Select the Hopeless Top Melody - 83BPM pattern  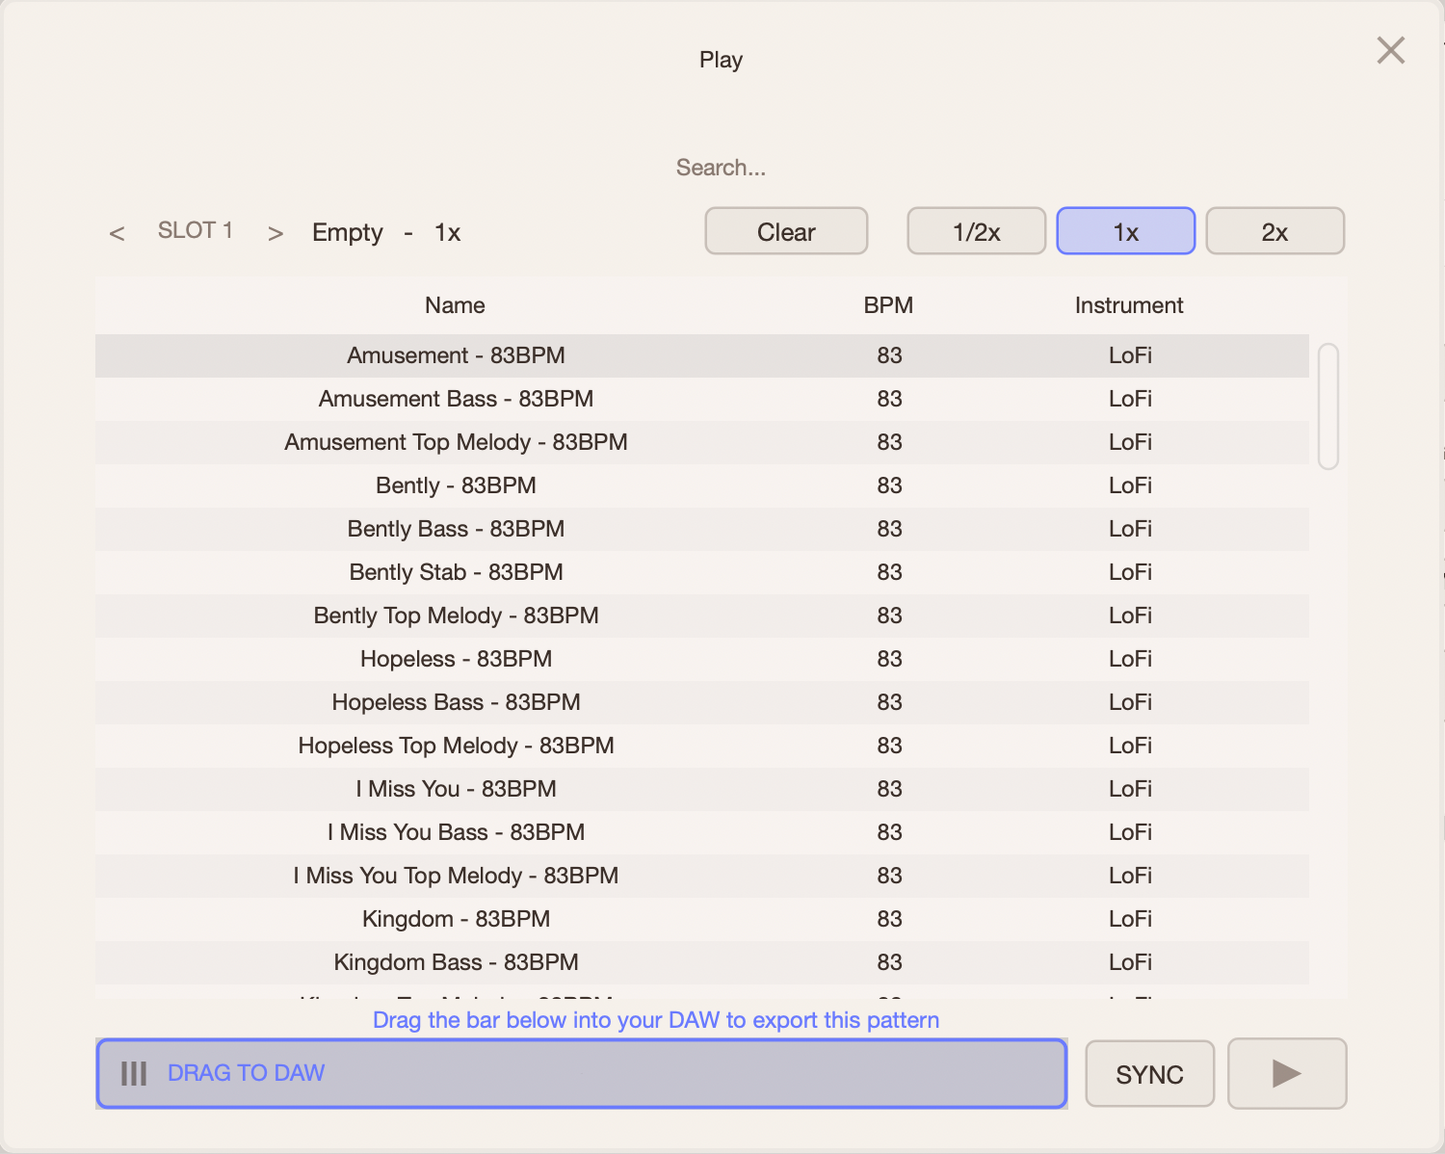pyautogui.click(x=702, y=745)
